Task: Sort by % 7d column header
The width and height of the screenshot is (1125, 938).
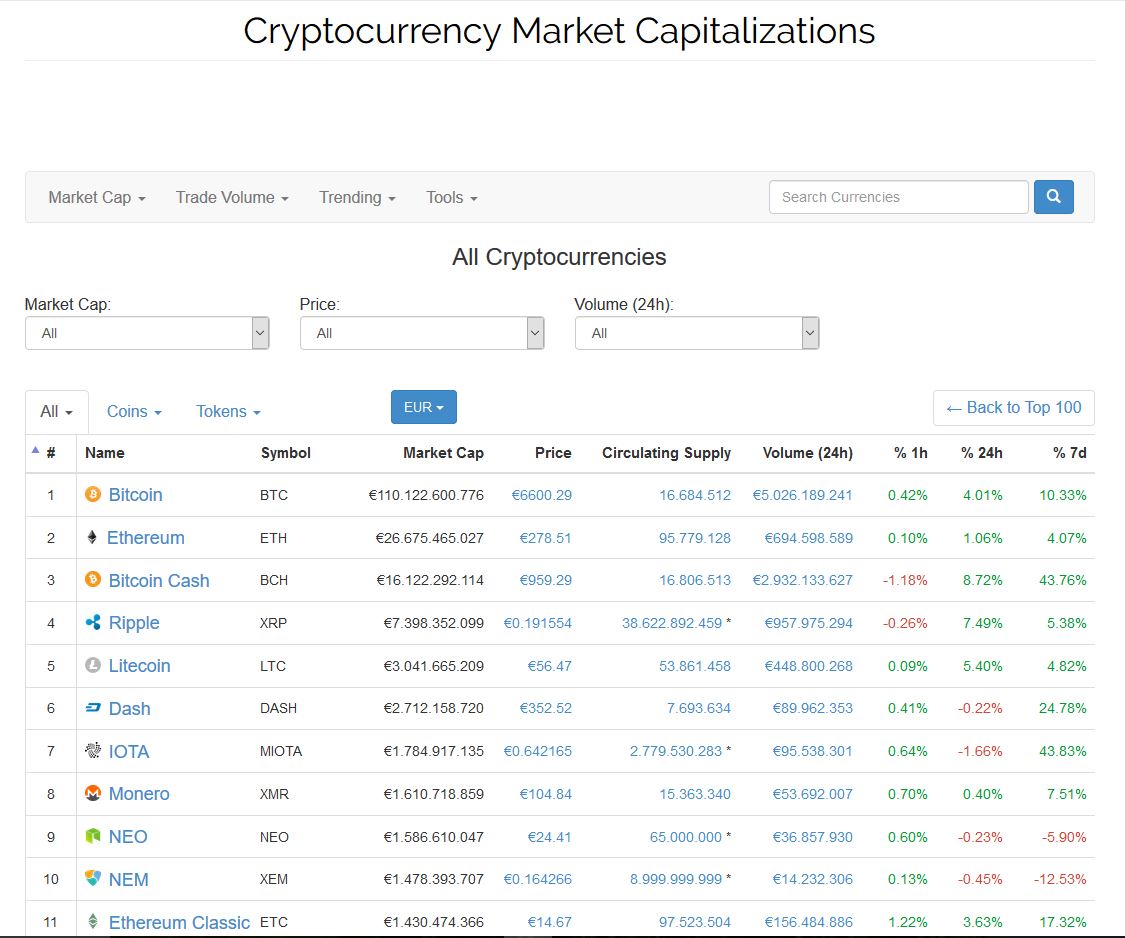Action: [1069, 453]
